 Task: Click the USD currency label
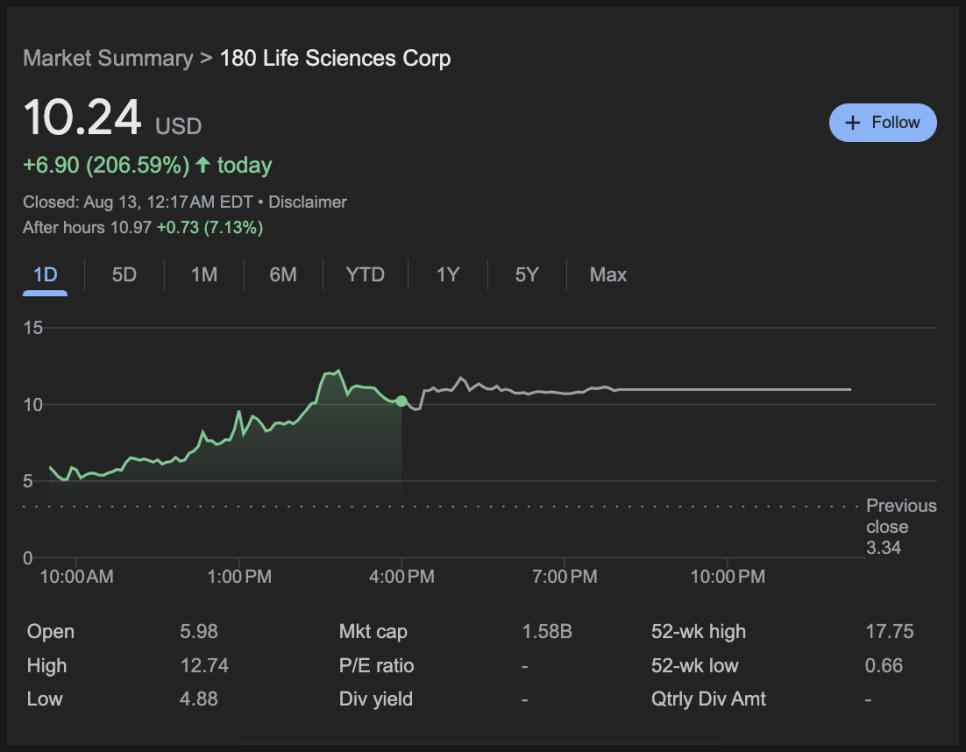178,126
